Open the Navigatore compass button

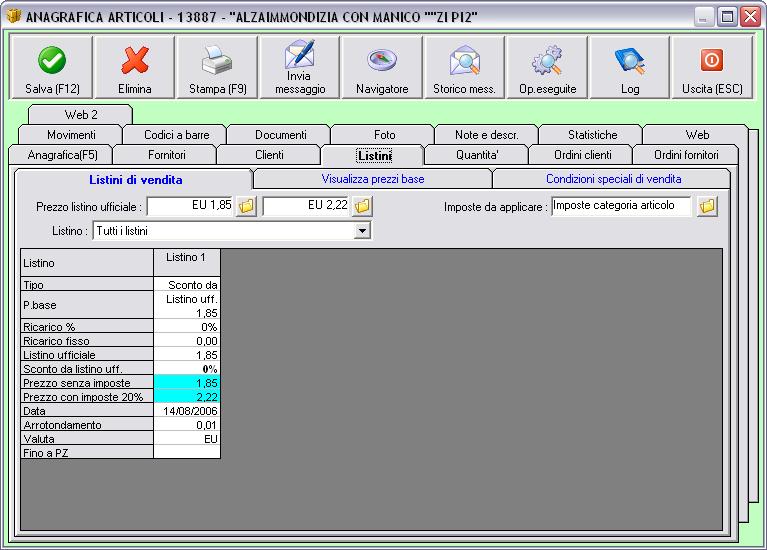pyautogui.click(x=382, y=67)
